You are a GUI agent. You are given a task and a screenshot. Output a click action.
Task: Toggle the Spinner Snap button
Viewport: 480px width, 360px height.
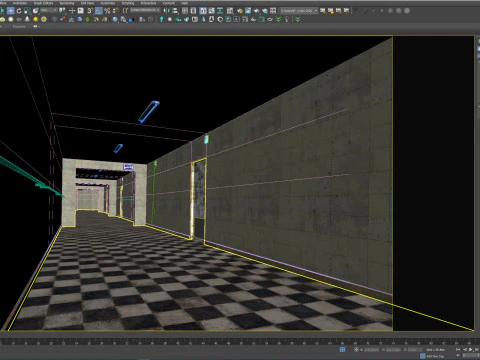click(x=116, y=11)
